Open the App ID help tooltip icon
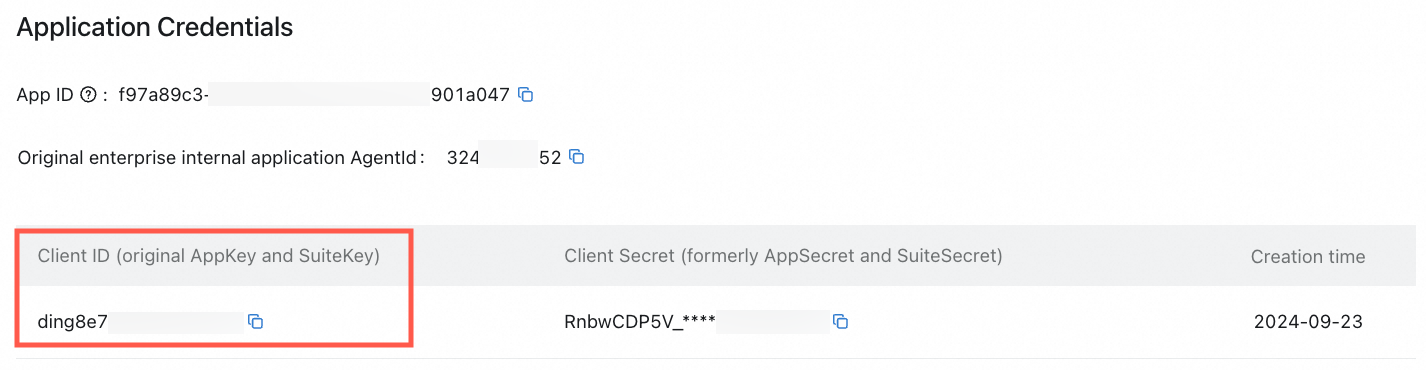This screenshot has width=1426, height=370. click(88, 95)
